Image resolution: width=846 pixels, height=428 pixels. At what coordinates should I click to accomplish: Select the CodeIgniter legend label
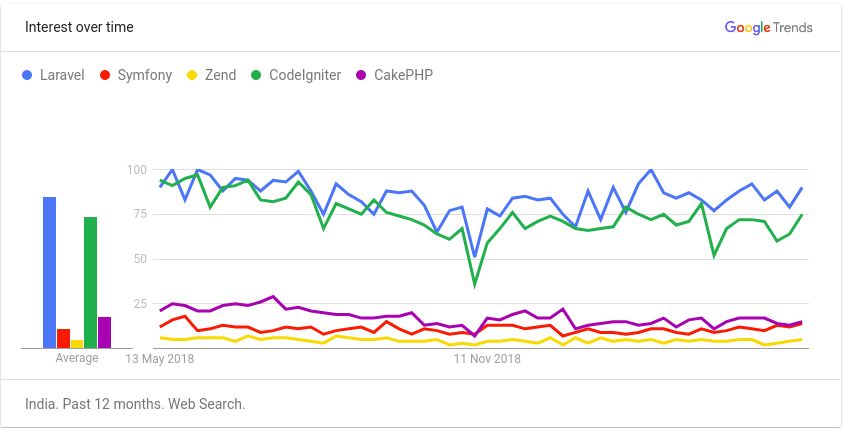tap(305, 76)
